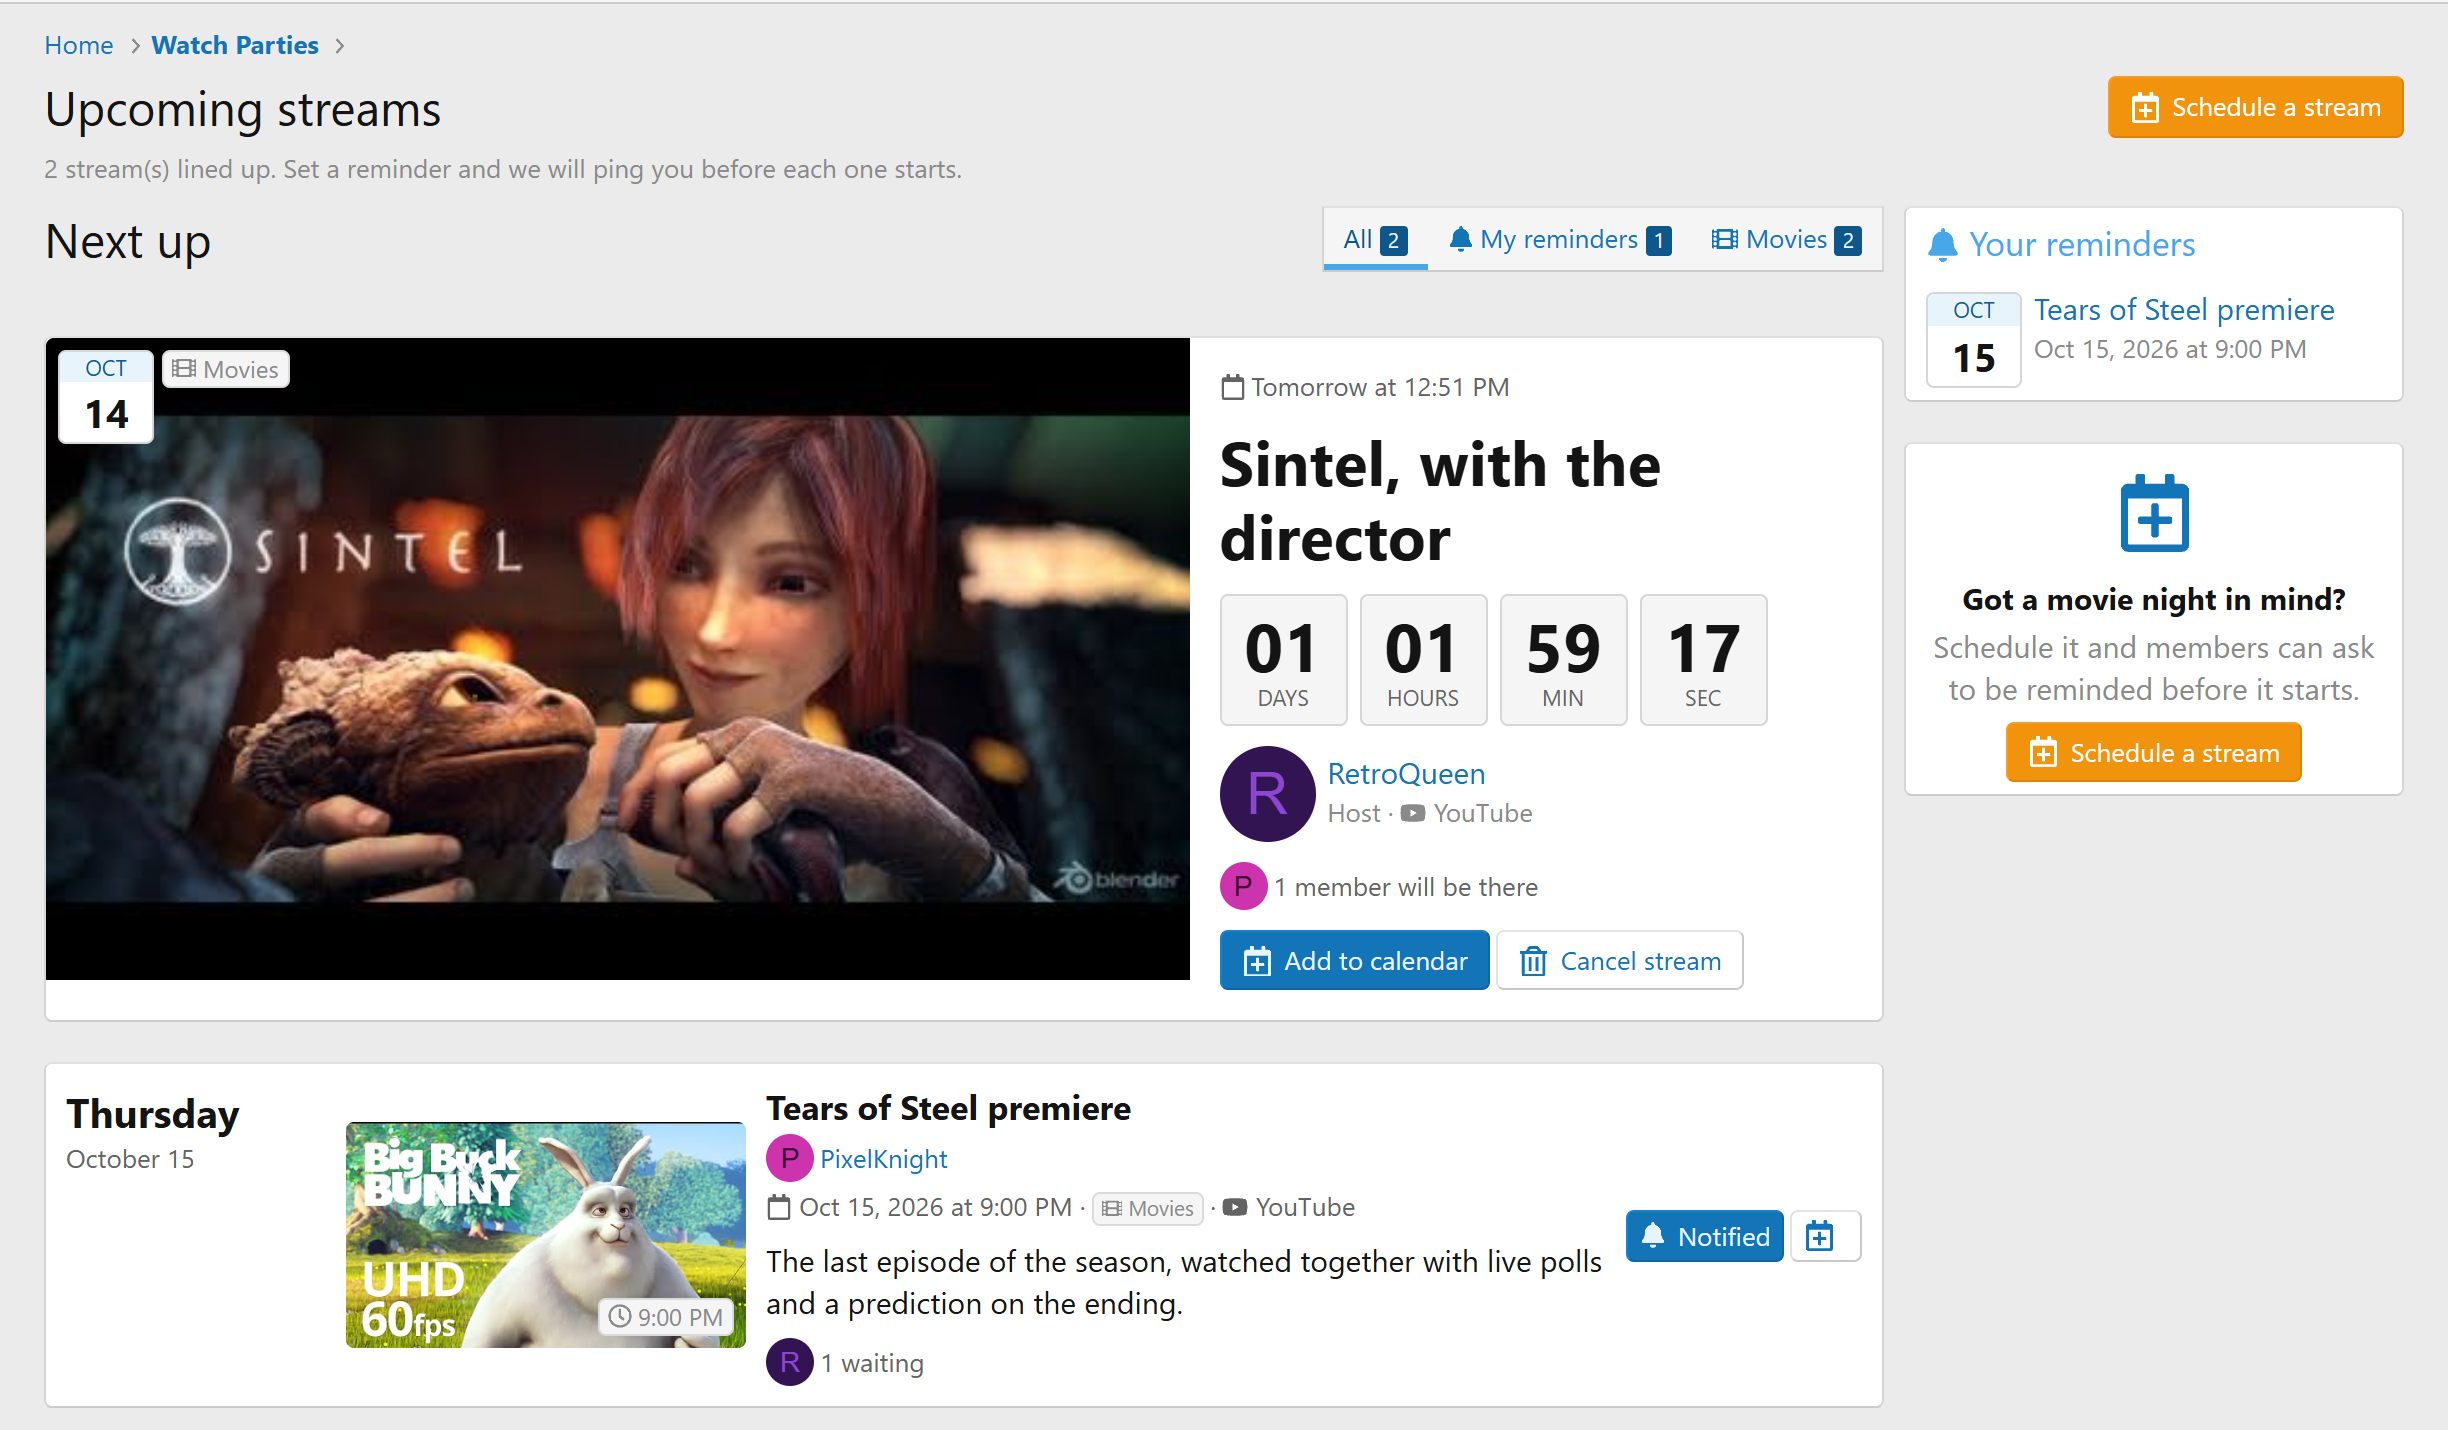Viewport: 2448px width, 1430px height.
Task: Click the waiting member R avatar
Action: pyautogui.click(x=789, y=1362)
